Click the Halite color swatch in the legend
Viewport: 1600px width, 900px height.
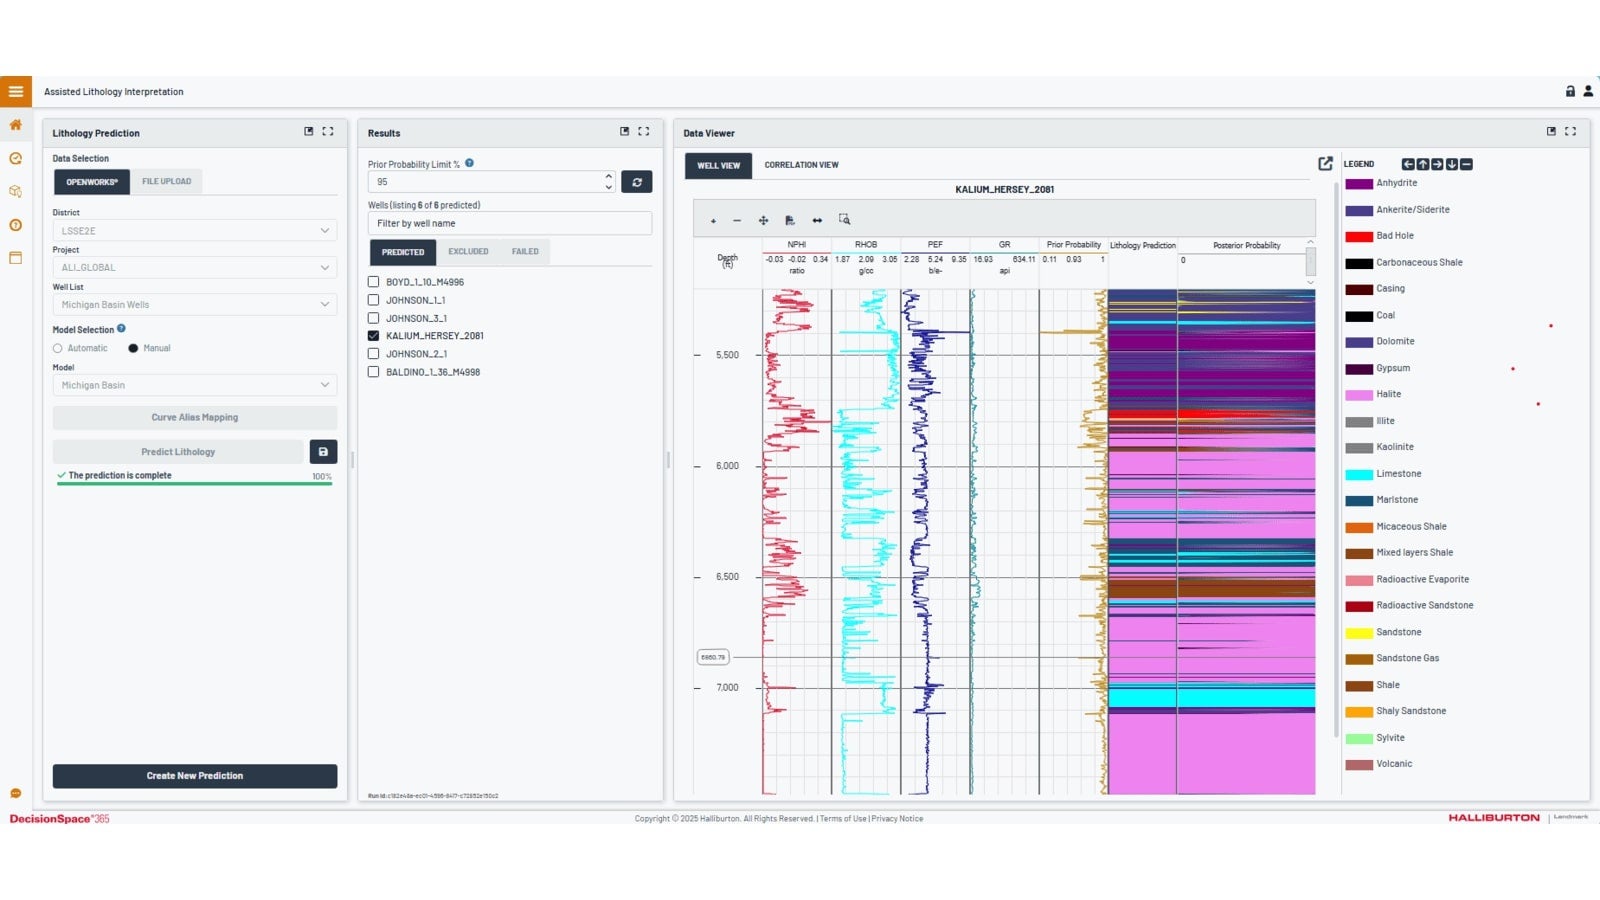pyautogui.click(x=1359, y=394)
